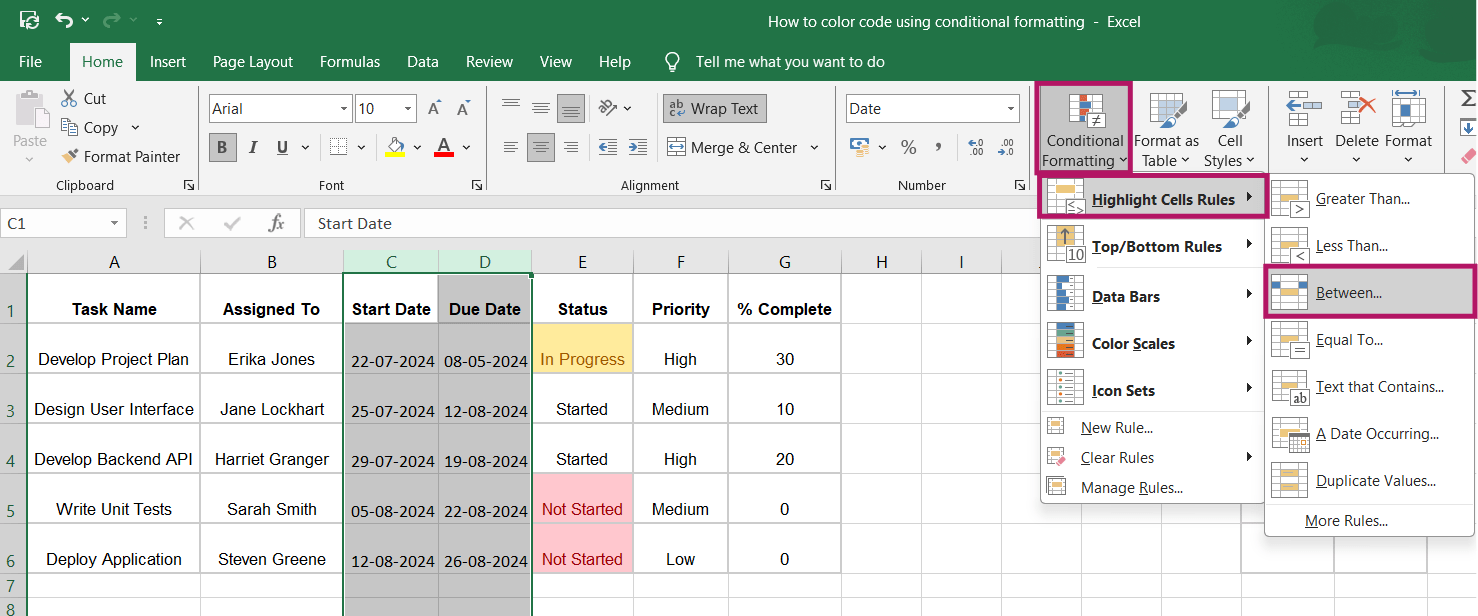Switch to the Formulas tab
The height and width of the screenshot is (616, 1478).
pyautogui.click(x=350, y=61)
